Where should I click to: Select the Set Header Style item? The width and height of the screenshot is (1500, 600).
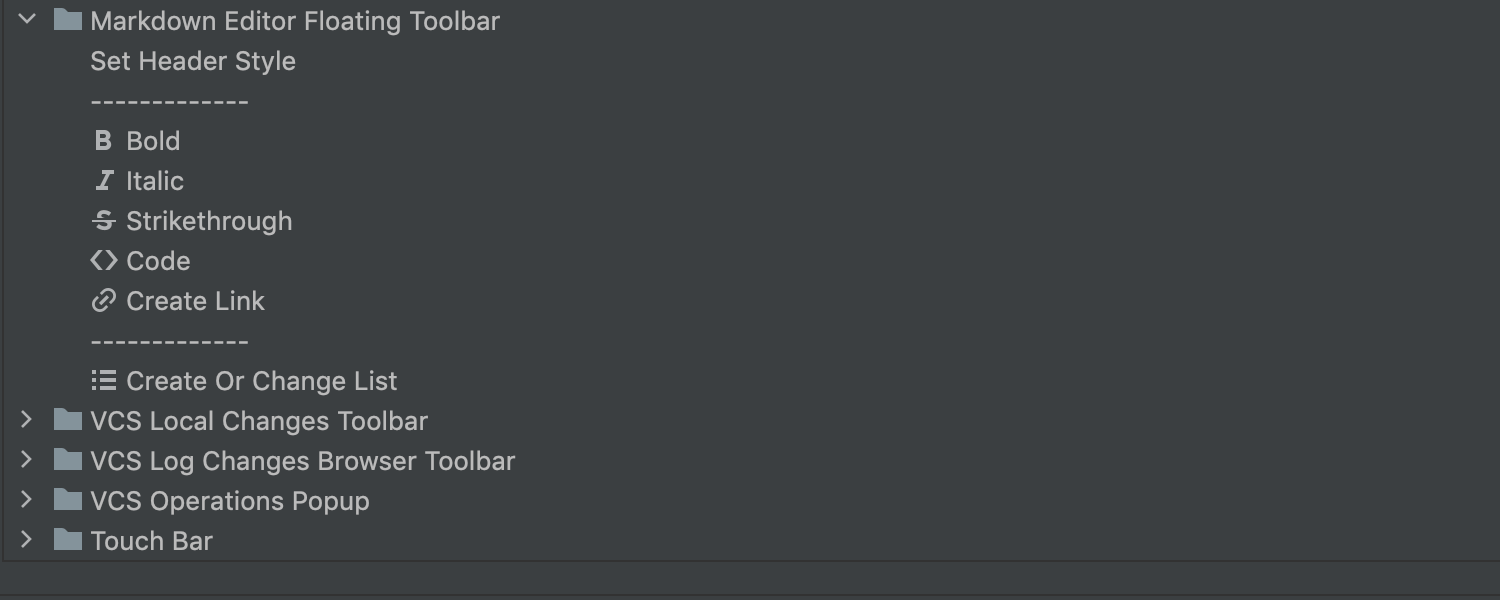193,61
